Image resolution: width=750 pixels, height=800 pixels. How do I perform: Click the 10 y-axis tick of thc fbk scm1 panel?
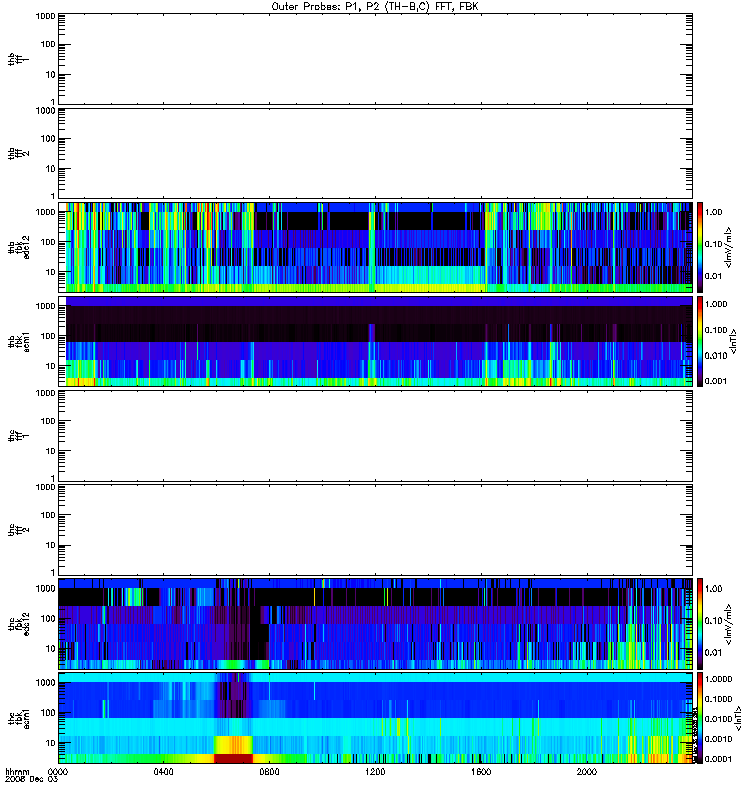click(x=51, y=743)
